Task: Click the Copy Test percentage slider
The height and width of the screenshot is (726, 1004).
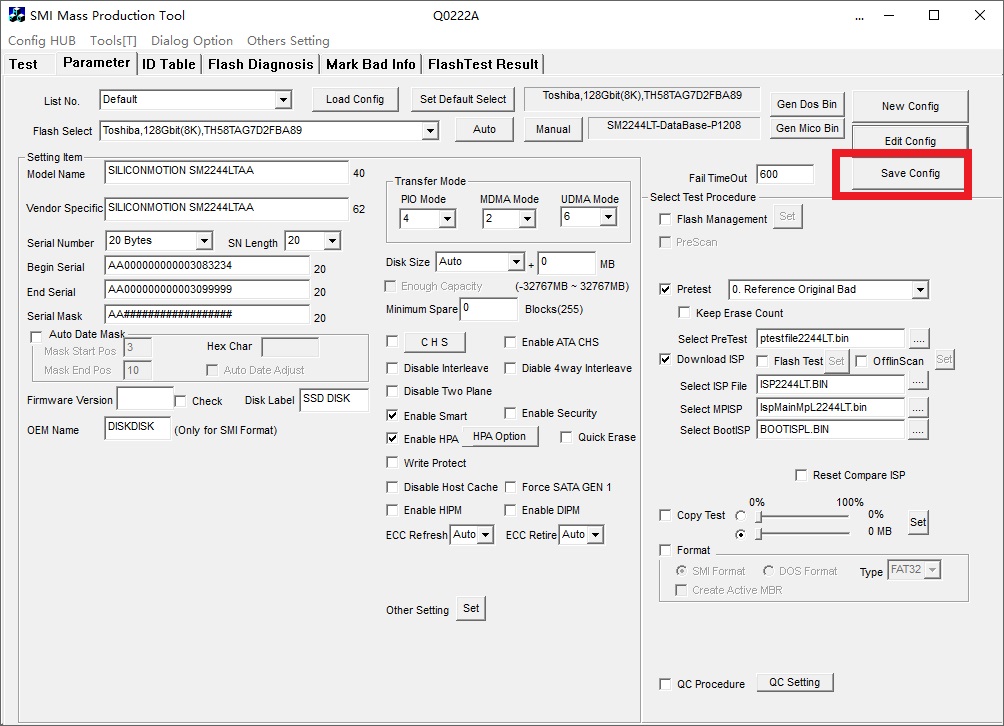Action: 802,517
